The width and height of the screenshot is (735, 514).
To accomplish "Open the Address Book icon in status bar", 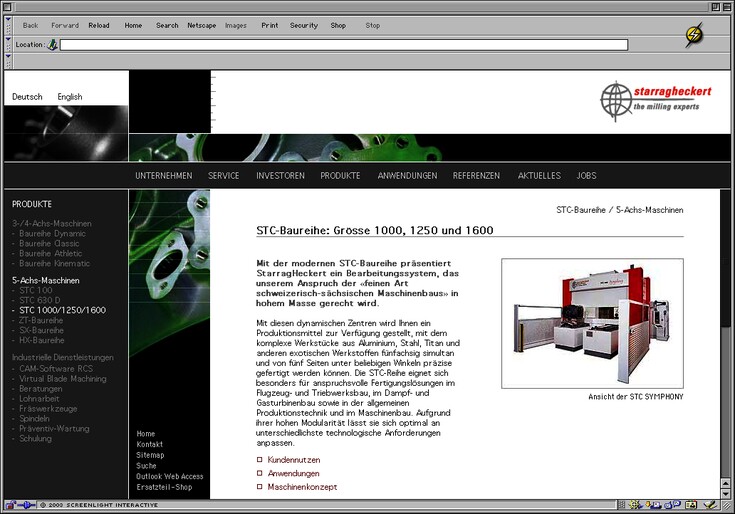I will [691, 505].
